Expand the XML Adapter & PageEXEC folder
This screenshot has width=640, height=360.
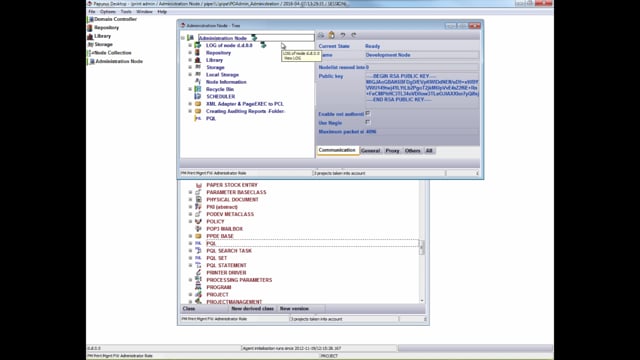pyautogui.click(x=190, y=104)
